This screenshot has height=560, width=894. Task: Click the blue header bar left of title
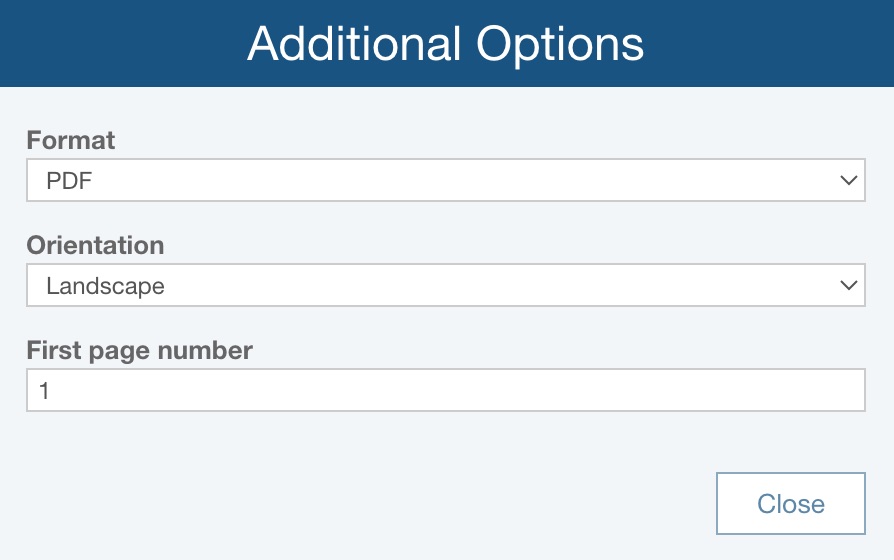click(120, 44)
